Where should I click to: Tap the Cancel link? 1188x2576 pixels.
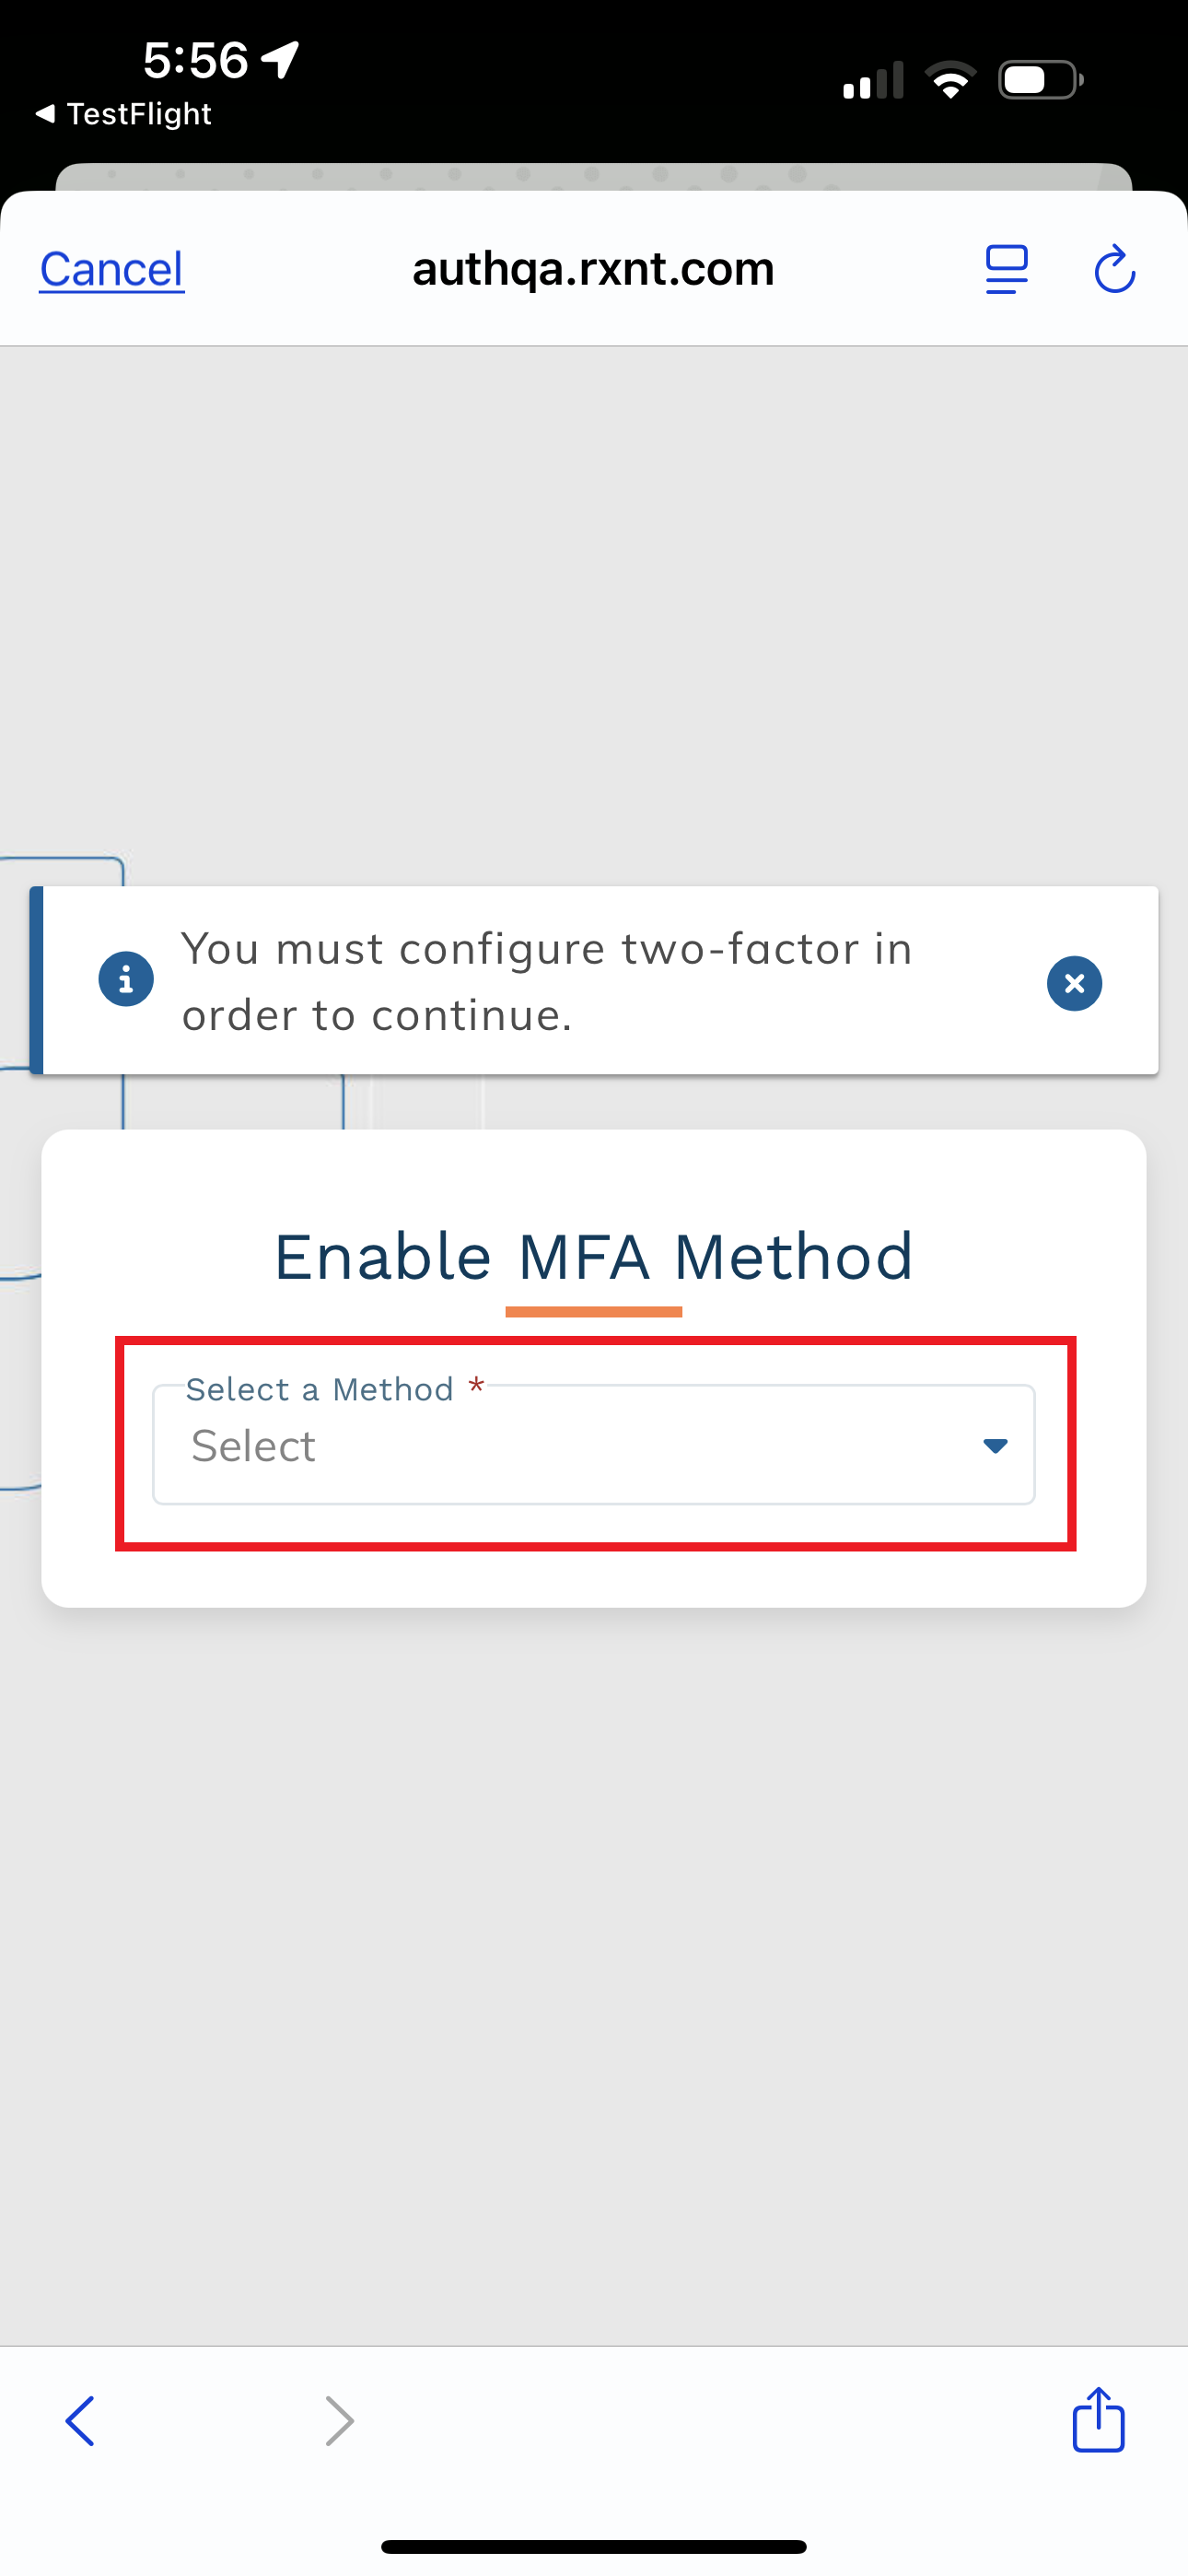[111, 269]
